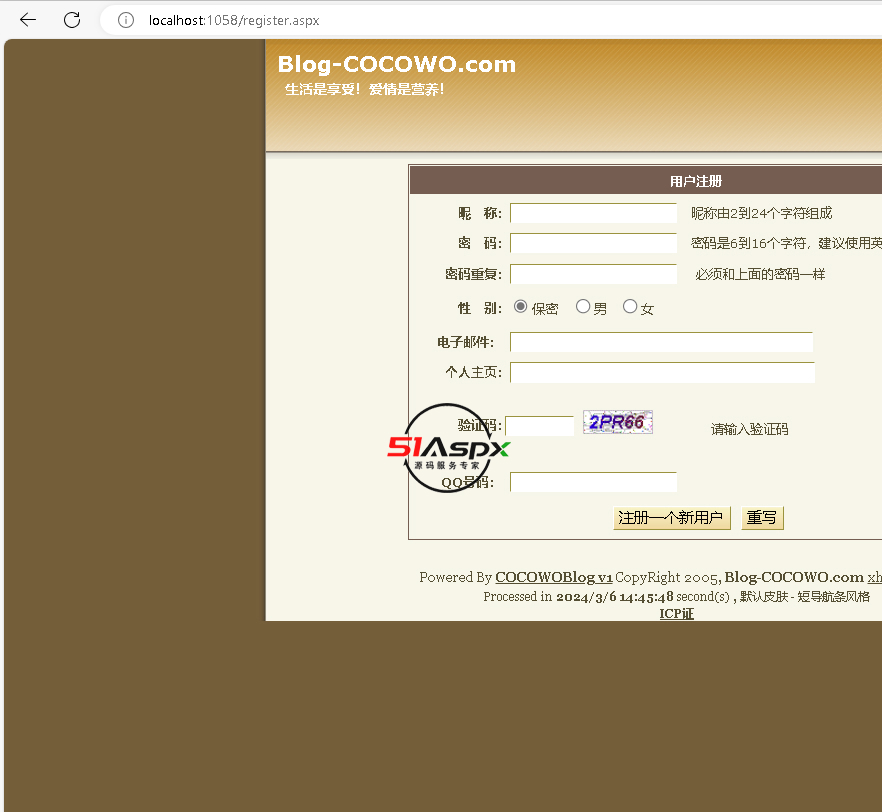882x812 pixels.
Task: Click into the 昵称 nickname field
Action: click(593, 213)
